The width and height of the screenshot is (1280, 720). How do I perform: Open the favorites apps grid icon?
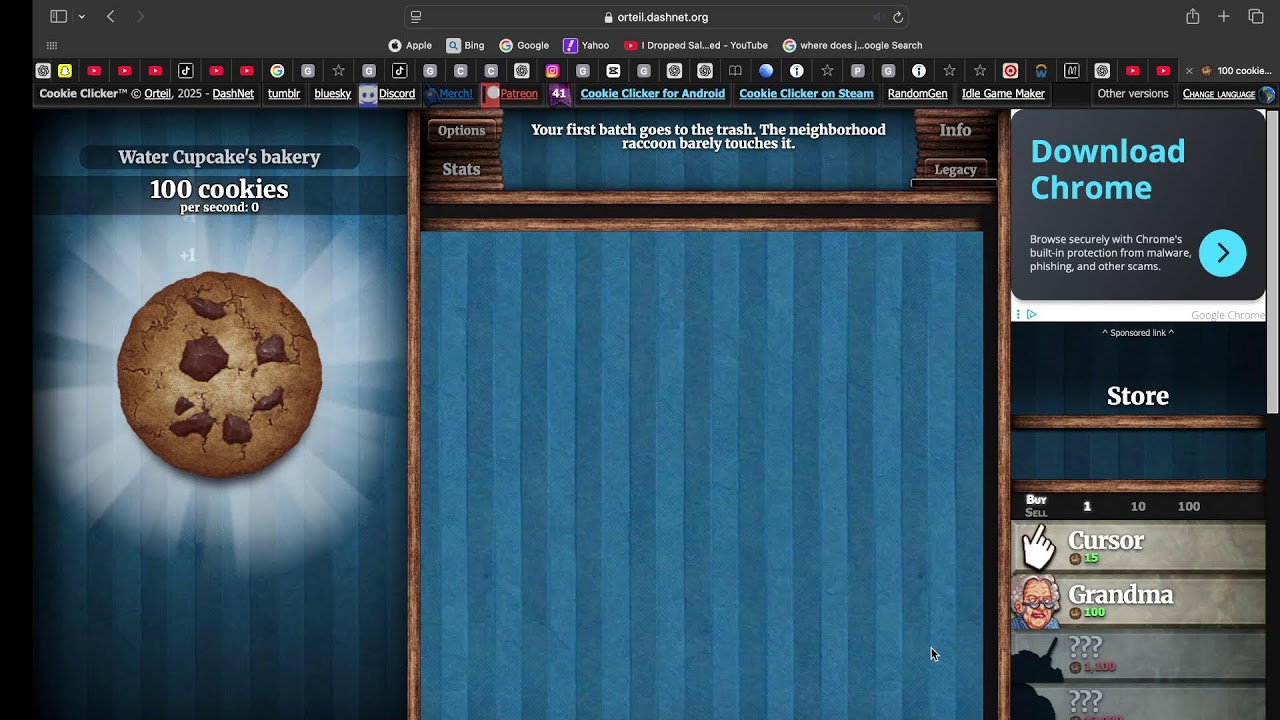tap(52, 45)
